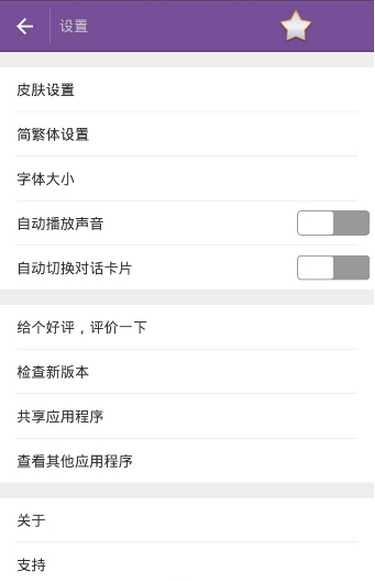
Task: Tap white knob of 自动切换对话卡片 switch
Action: point(315,268)
